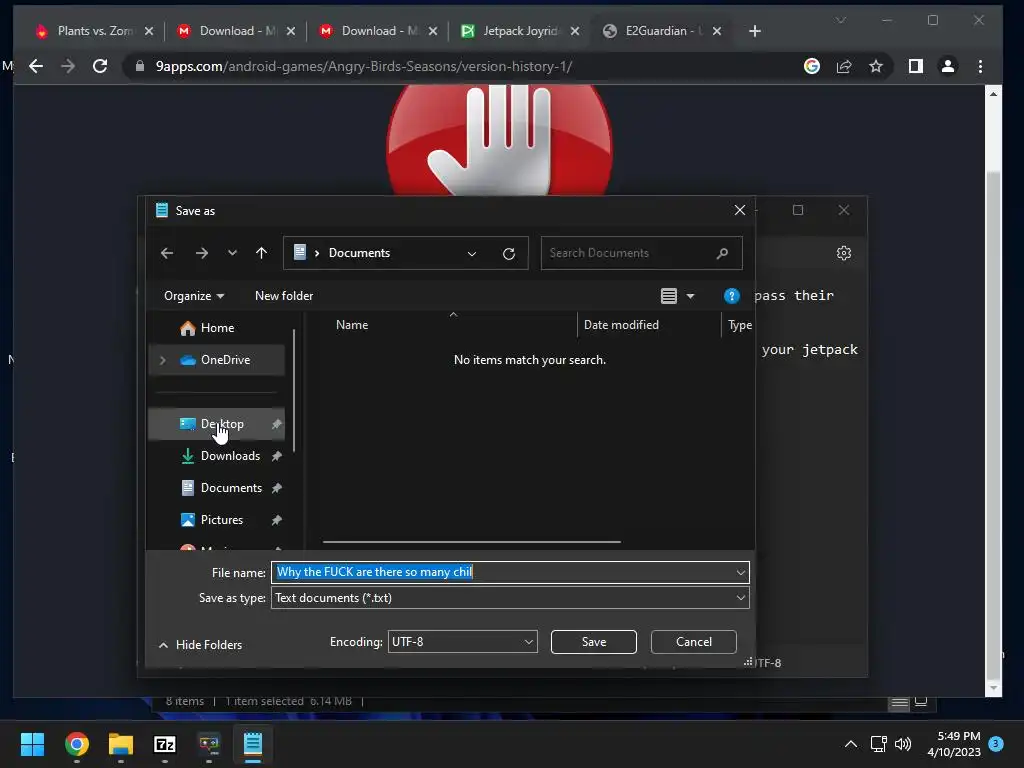
Task: Open Chrome three-dot menu
Action: (x=980, y=66)
